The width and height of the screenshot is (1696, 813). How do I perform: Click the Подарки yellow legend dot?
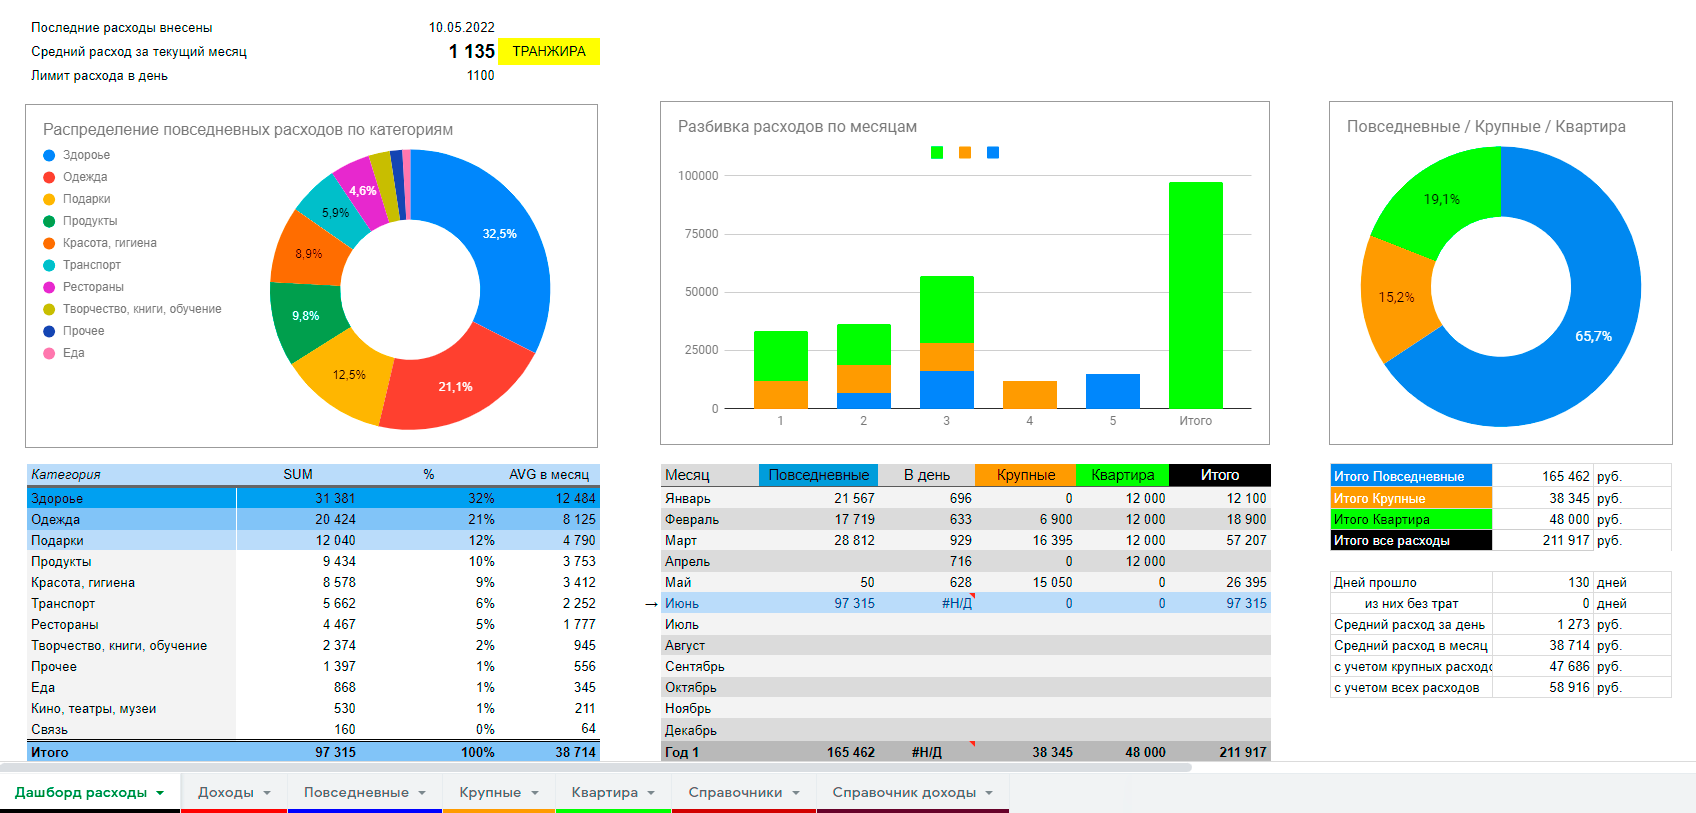49,199
